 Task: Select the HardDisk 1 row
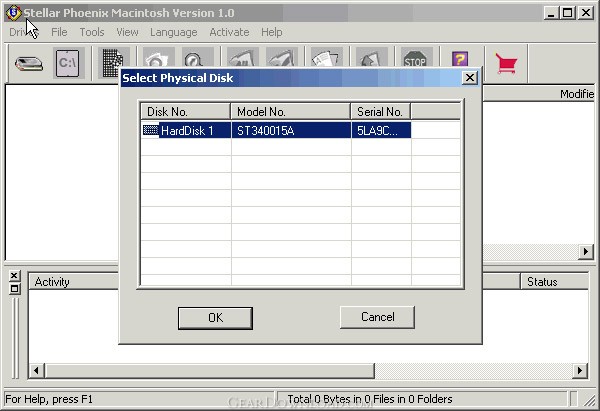pos(276,130)
